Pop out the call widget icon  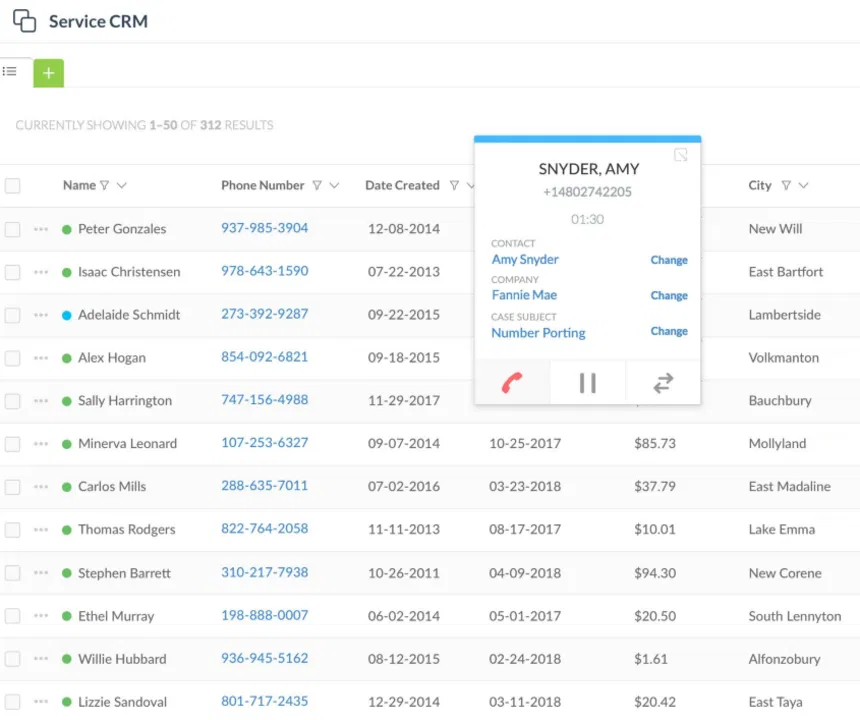coord(681,155)
